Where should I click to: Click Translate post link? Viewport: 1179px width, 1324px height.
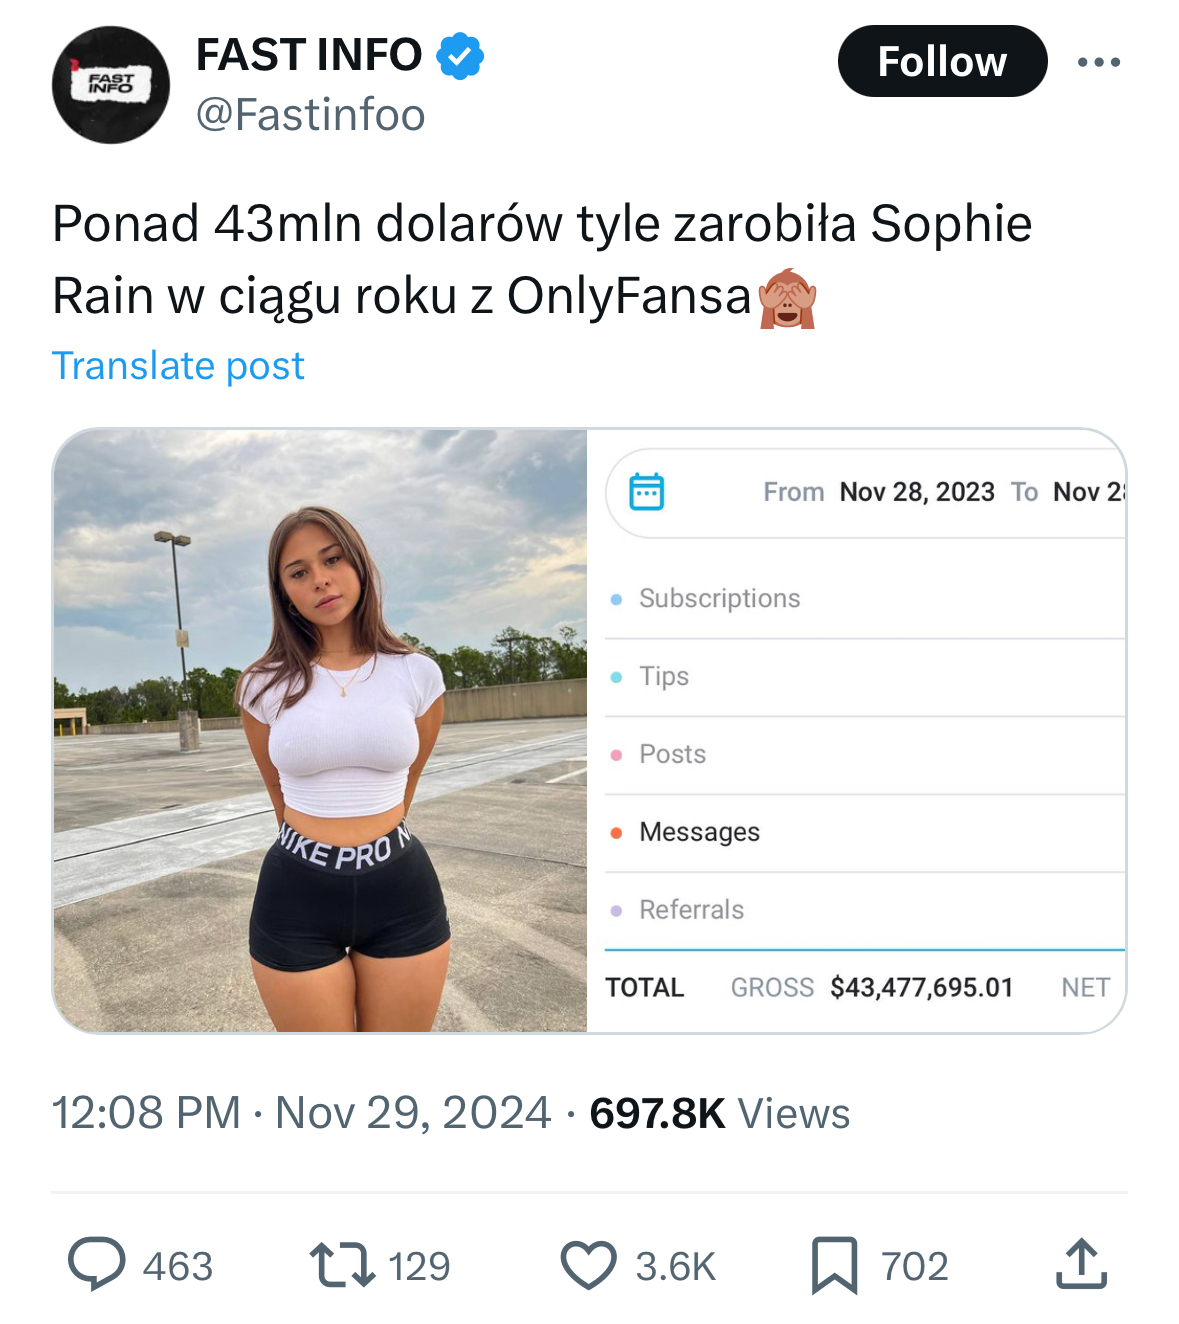(178, 366)
